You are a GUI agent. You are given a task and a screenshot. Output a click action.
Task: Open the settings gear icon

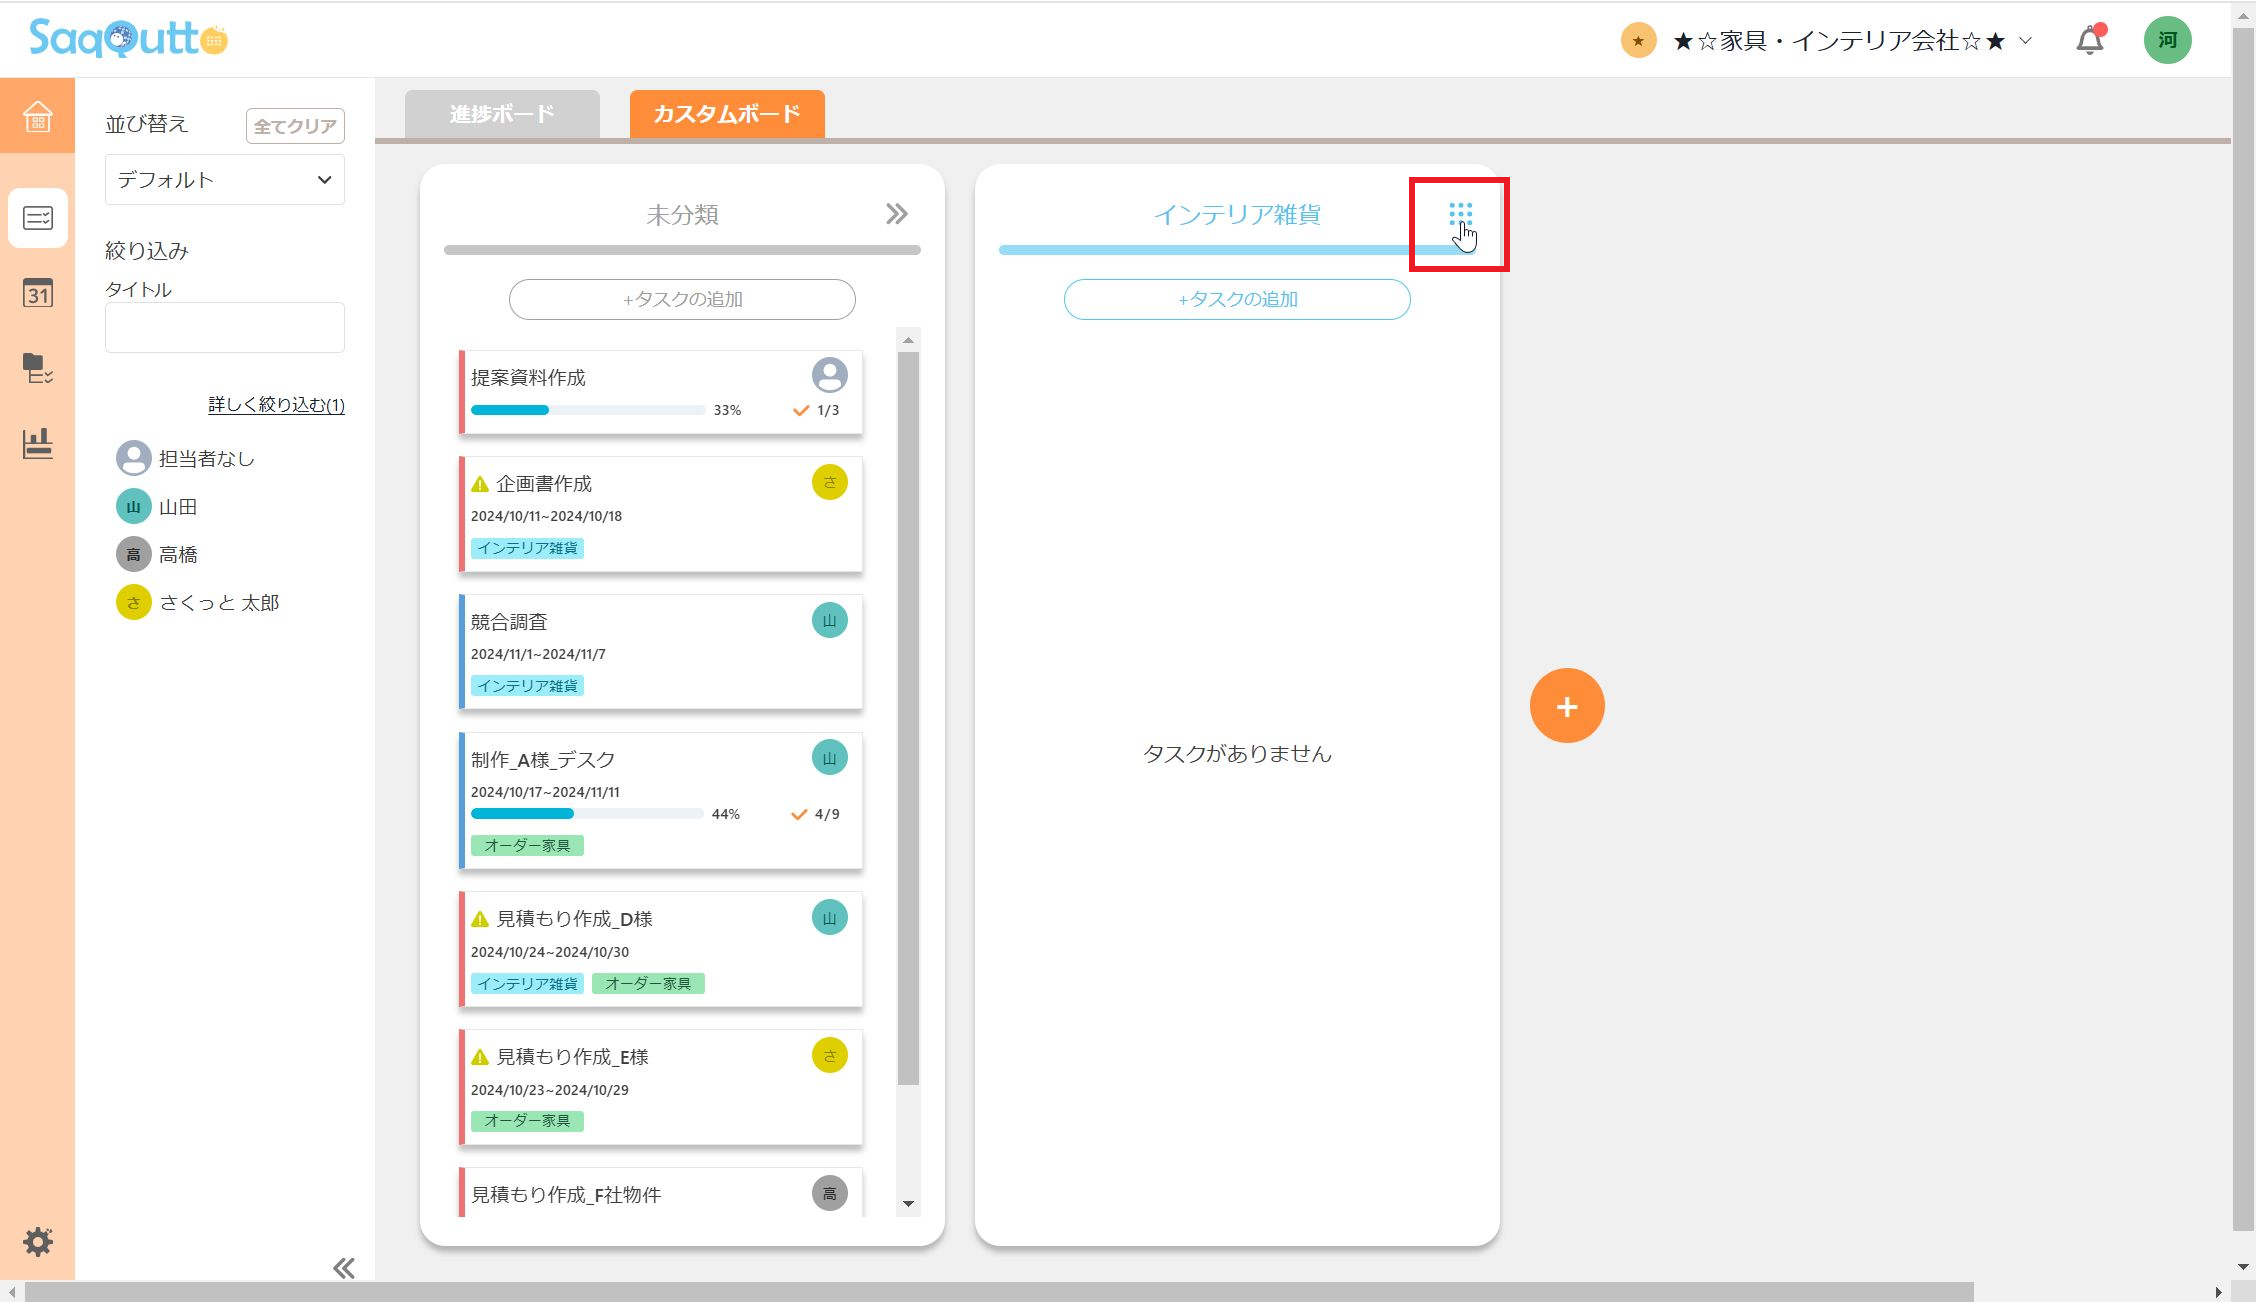tap(37, 1242)
